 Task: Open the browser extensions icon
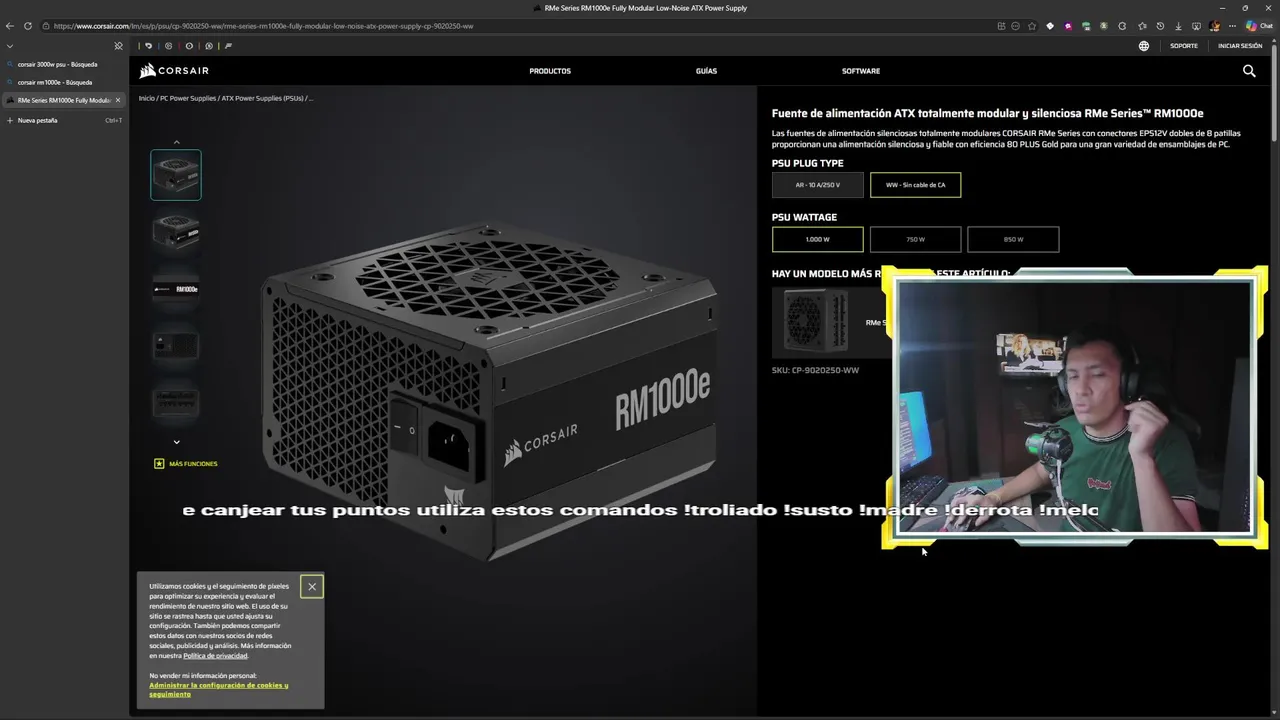tap(1122, 26)
